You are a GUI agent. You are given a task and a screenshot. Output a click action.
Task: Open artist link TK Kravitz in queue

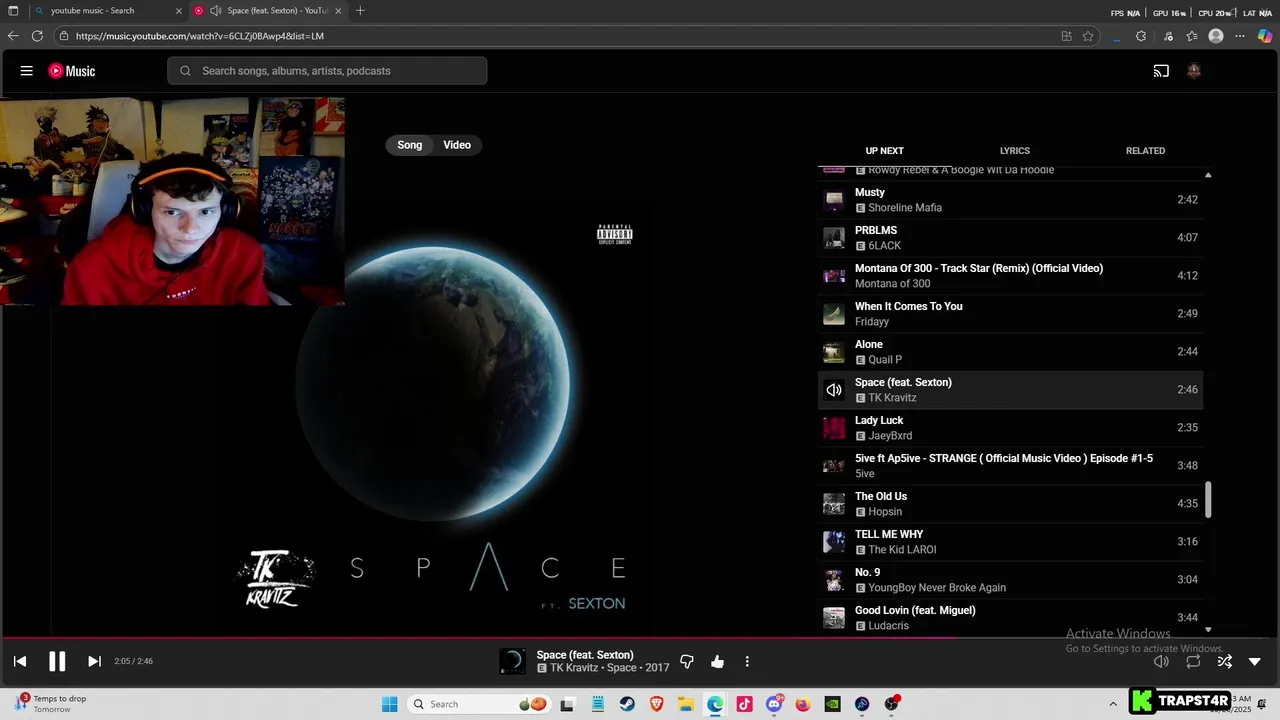(892, 398)
